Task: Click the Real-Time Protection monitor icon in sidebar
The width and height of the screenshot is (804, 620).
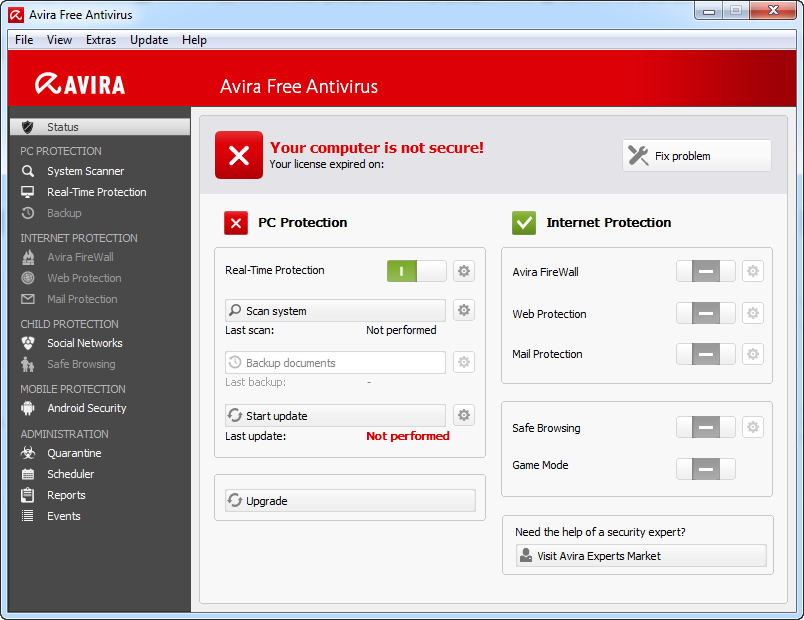Action: click(x=28, y=192)
